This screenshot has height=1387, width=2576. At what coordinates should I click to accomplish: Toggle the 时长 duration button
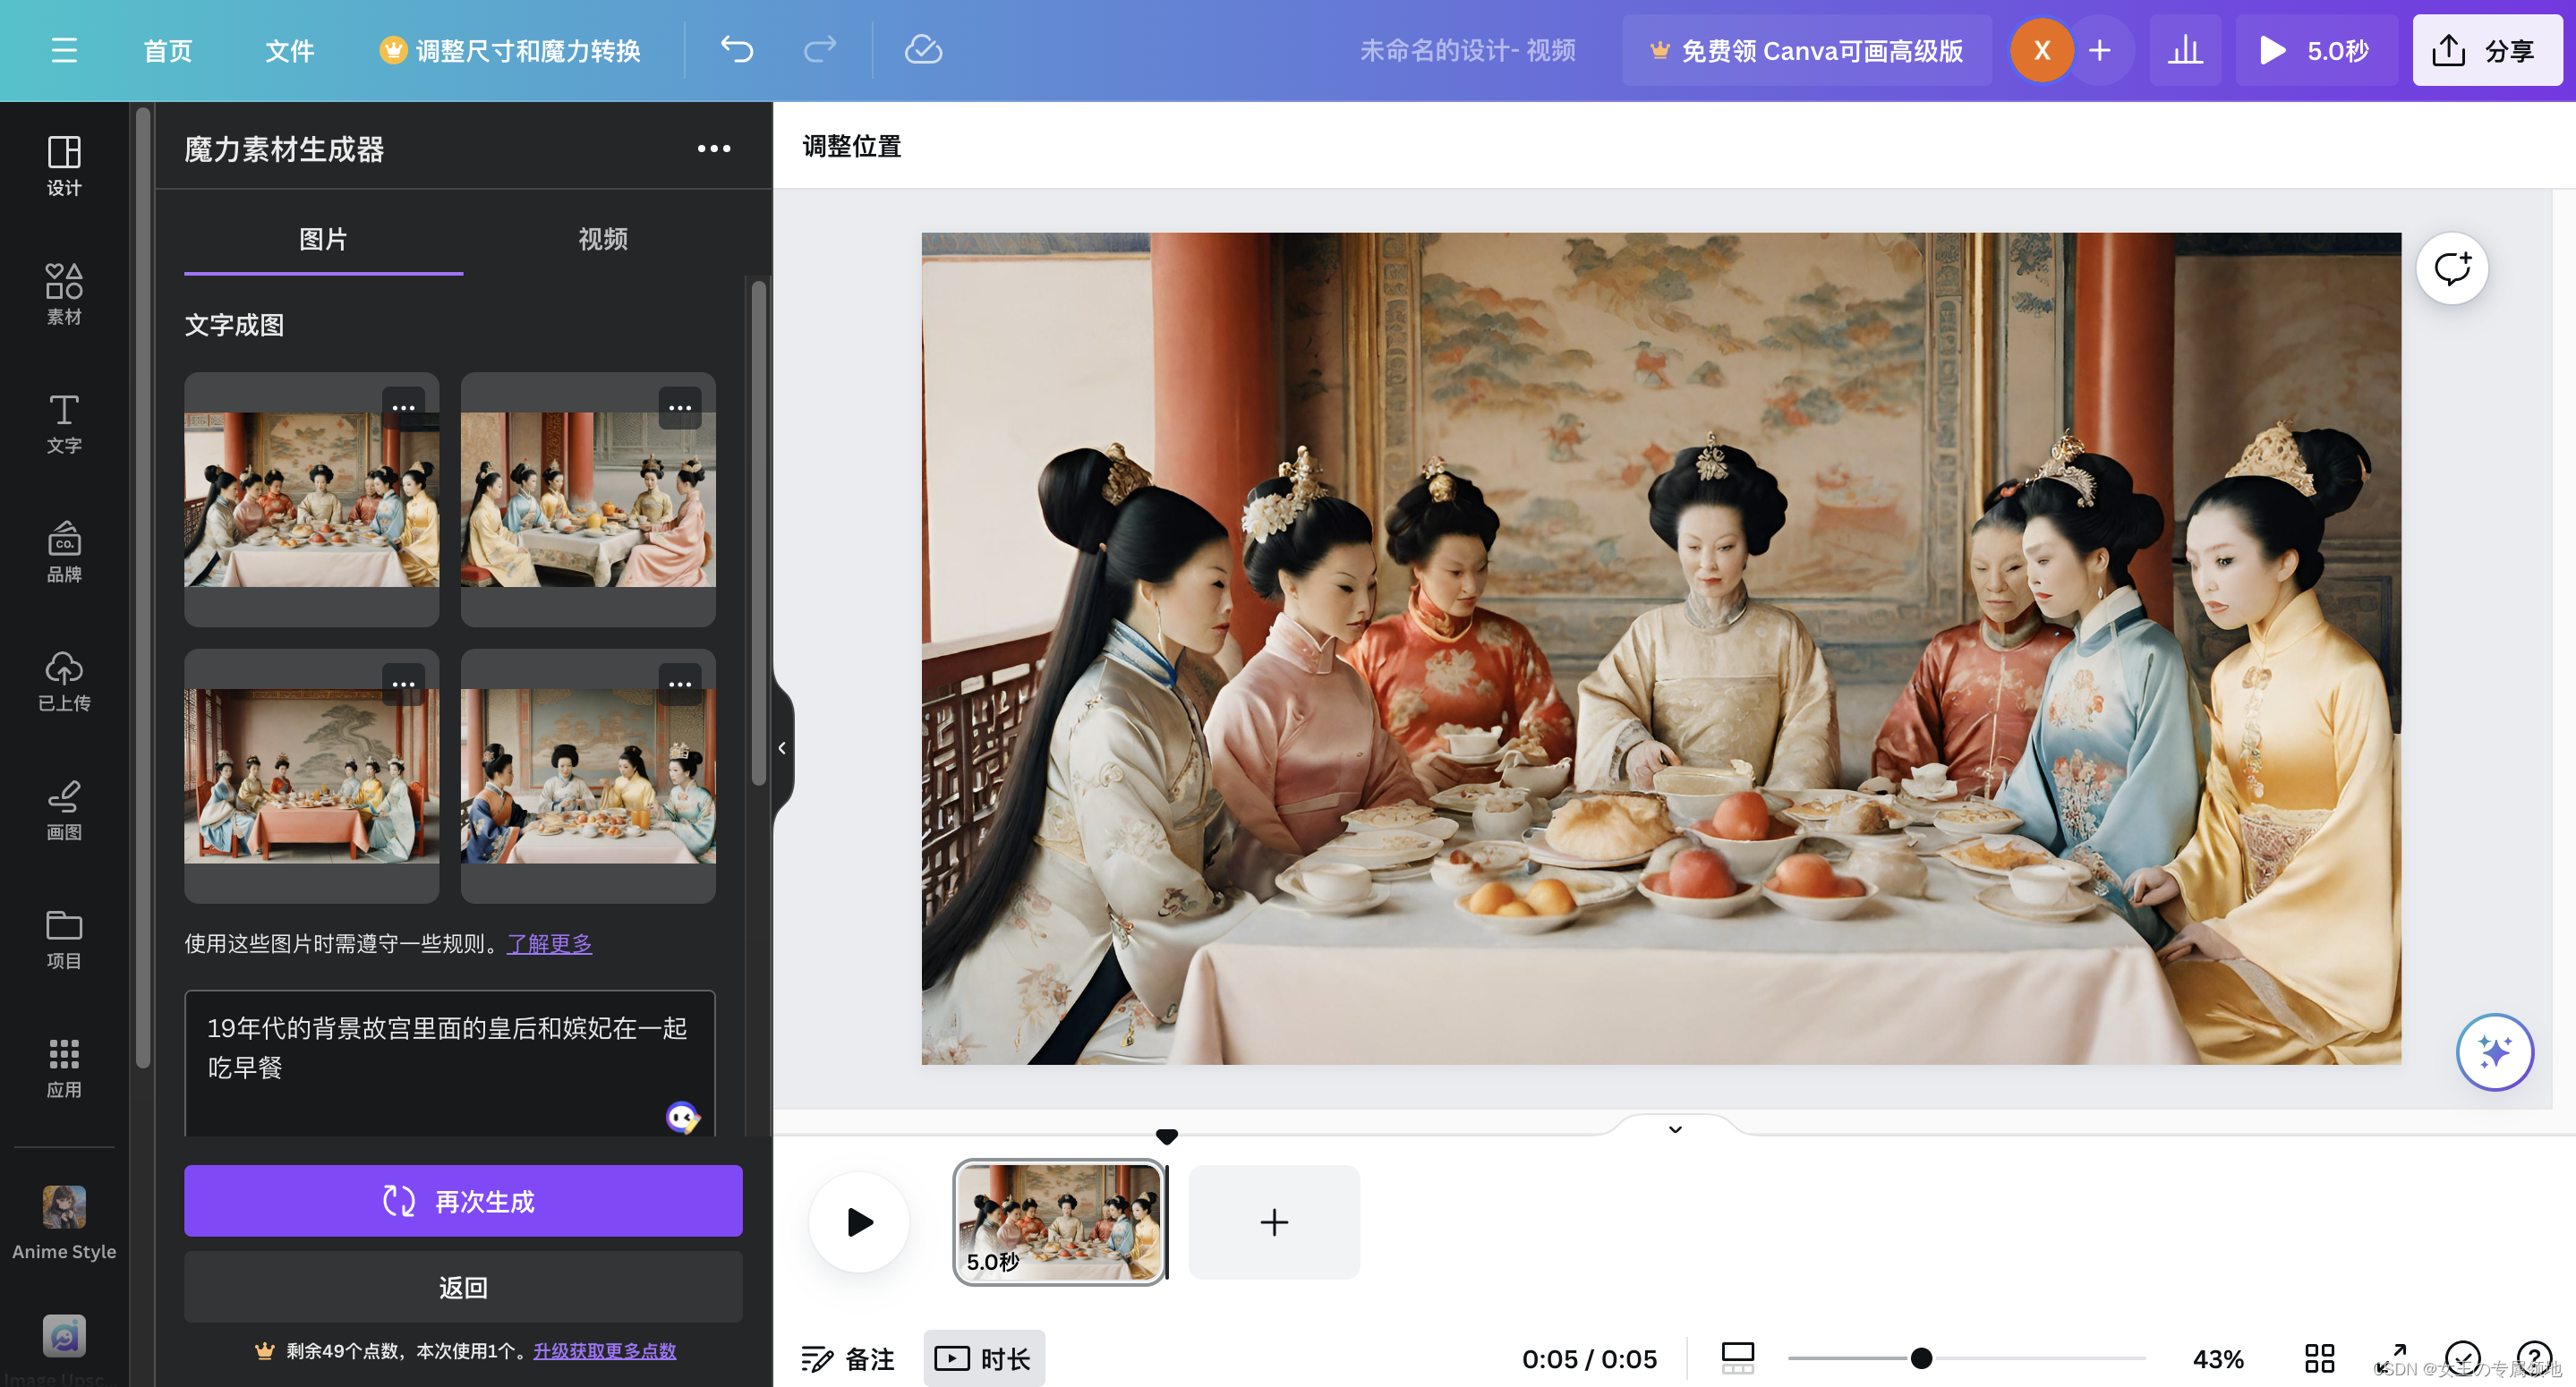(x=984, y=1358)
